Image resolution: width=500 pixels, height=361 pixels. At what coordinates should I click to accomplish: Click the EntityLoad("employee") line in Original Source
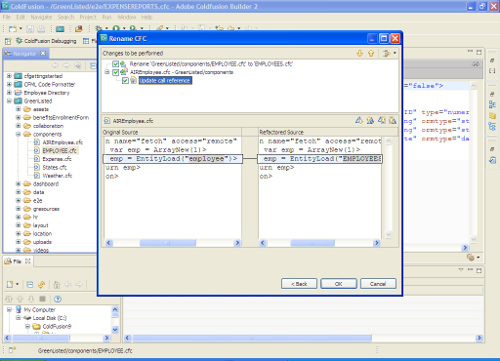173,159
